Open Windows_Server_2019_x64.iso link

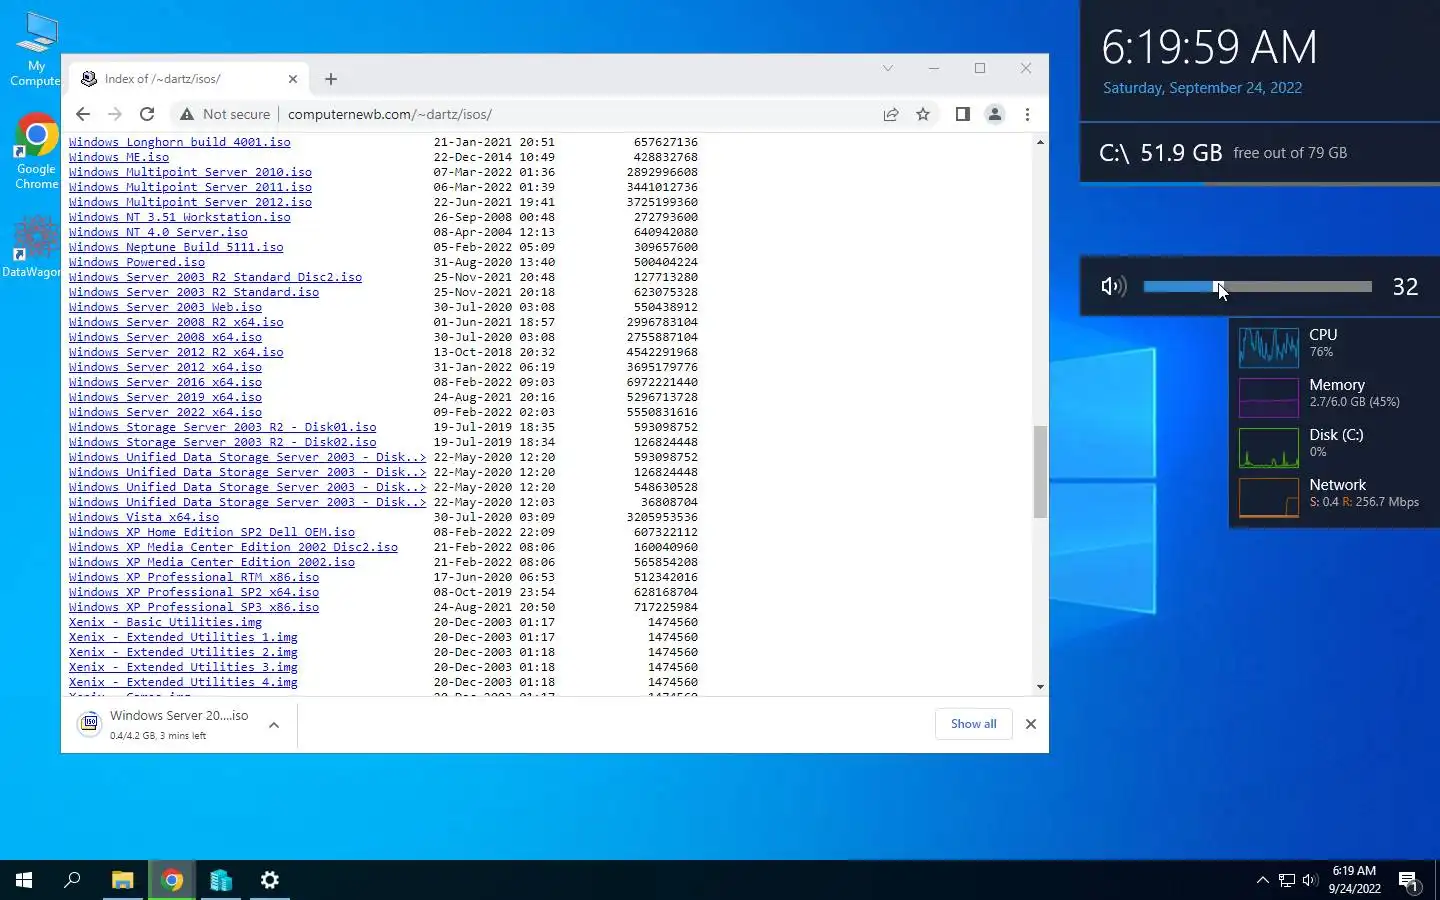[x=165, y=397]
